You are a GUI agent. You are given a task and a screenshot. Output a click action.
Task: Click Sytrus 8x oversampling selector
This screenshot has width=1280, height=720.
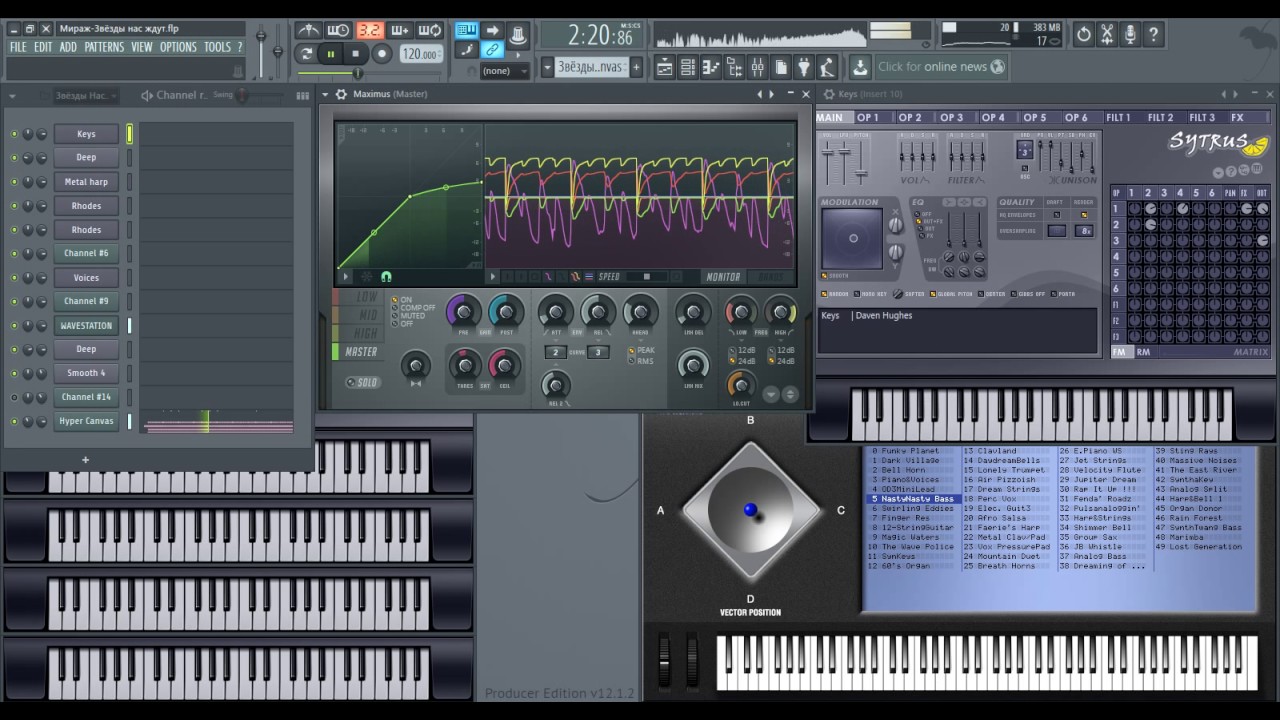click(x=1084, y=231)
